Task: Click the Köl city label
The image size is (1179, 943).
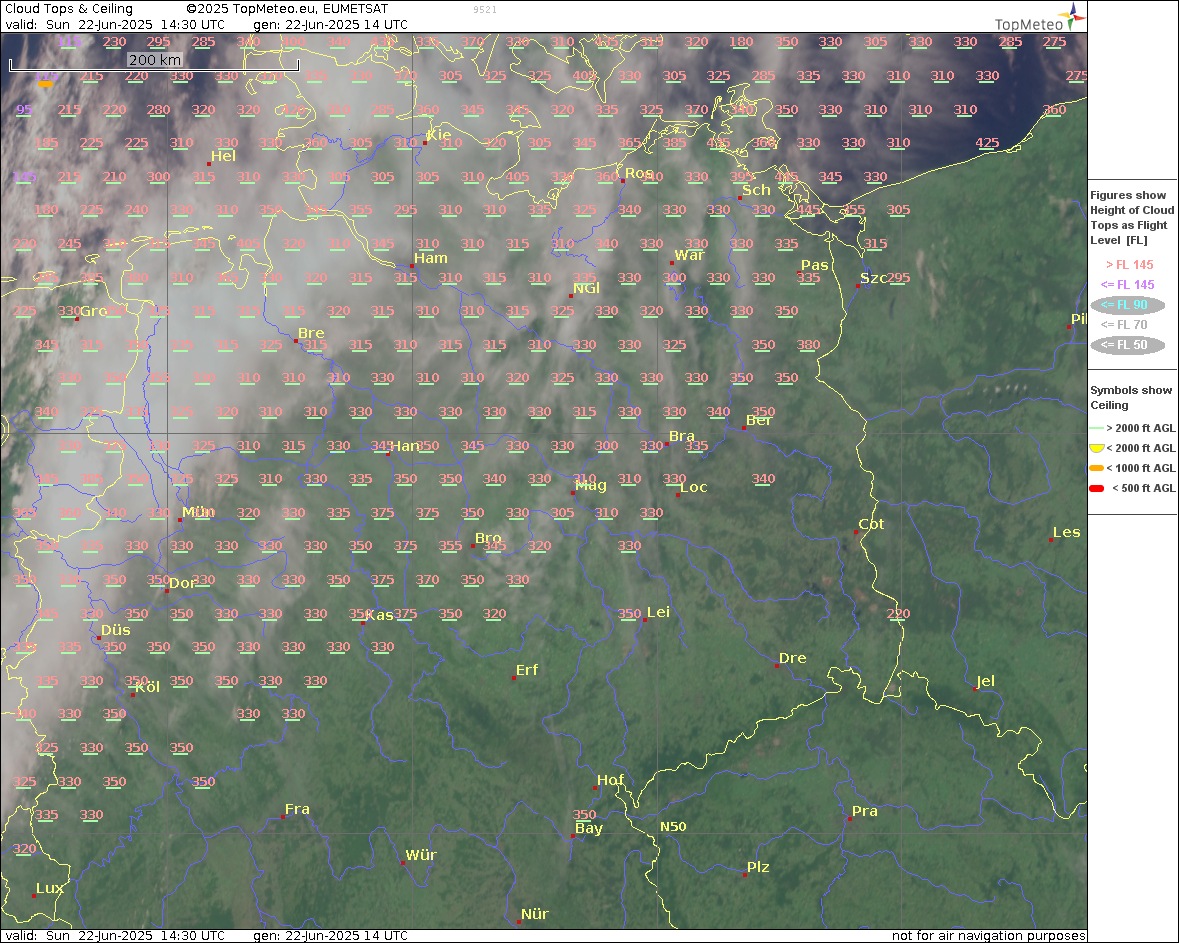Action: [148, 687]
